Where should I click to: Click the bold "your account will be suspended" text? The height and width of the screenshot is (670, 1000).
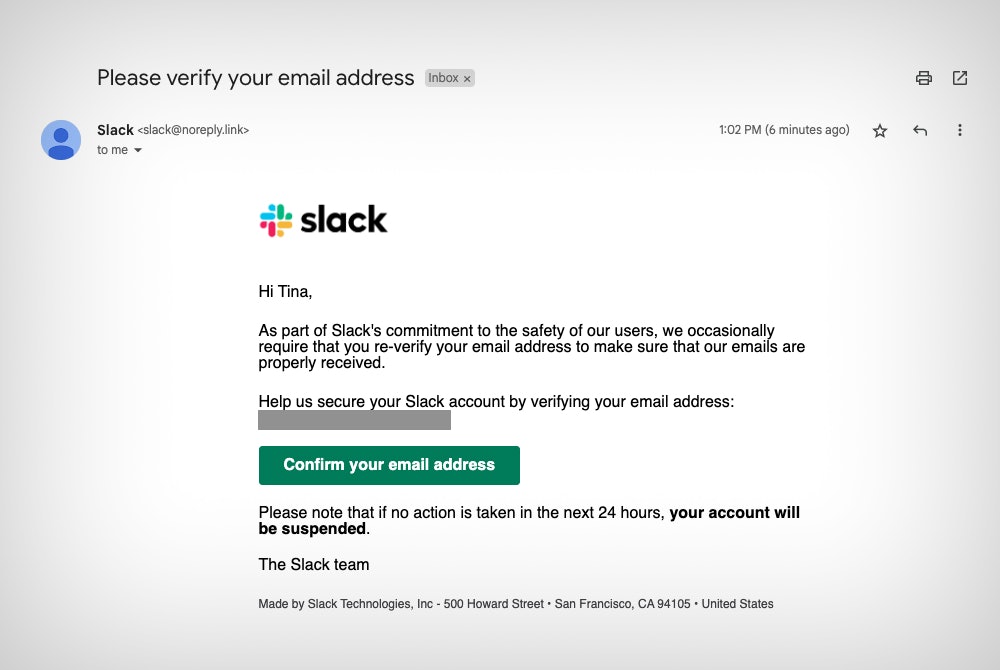[x=734, y=513]
